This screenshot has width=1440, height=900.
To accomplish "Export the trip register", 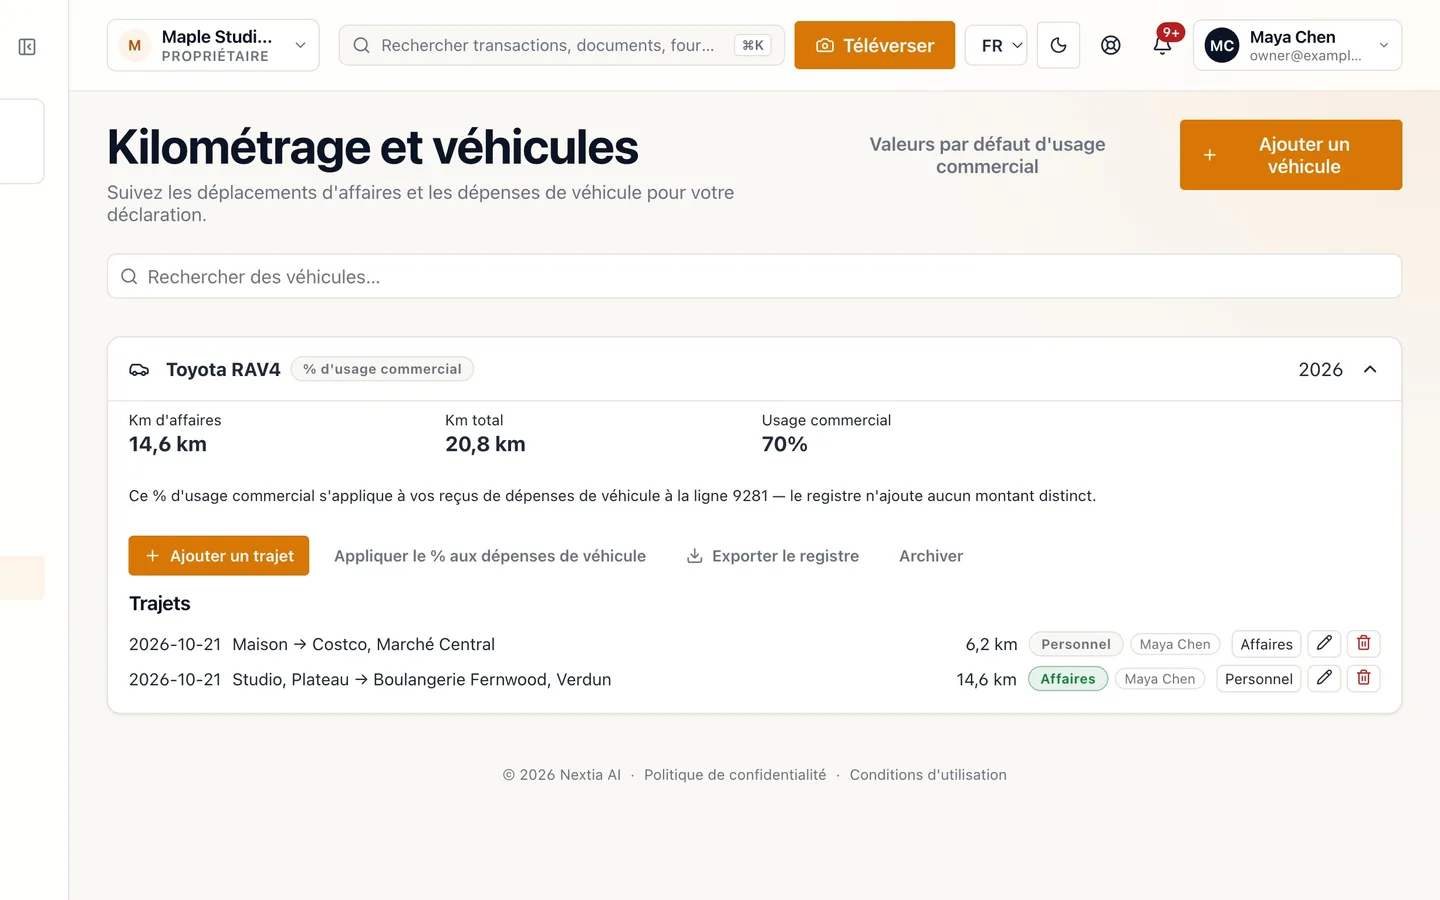I will coord(773,556).
